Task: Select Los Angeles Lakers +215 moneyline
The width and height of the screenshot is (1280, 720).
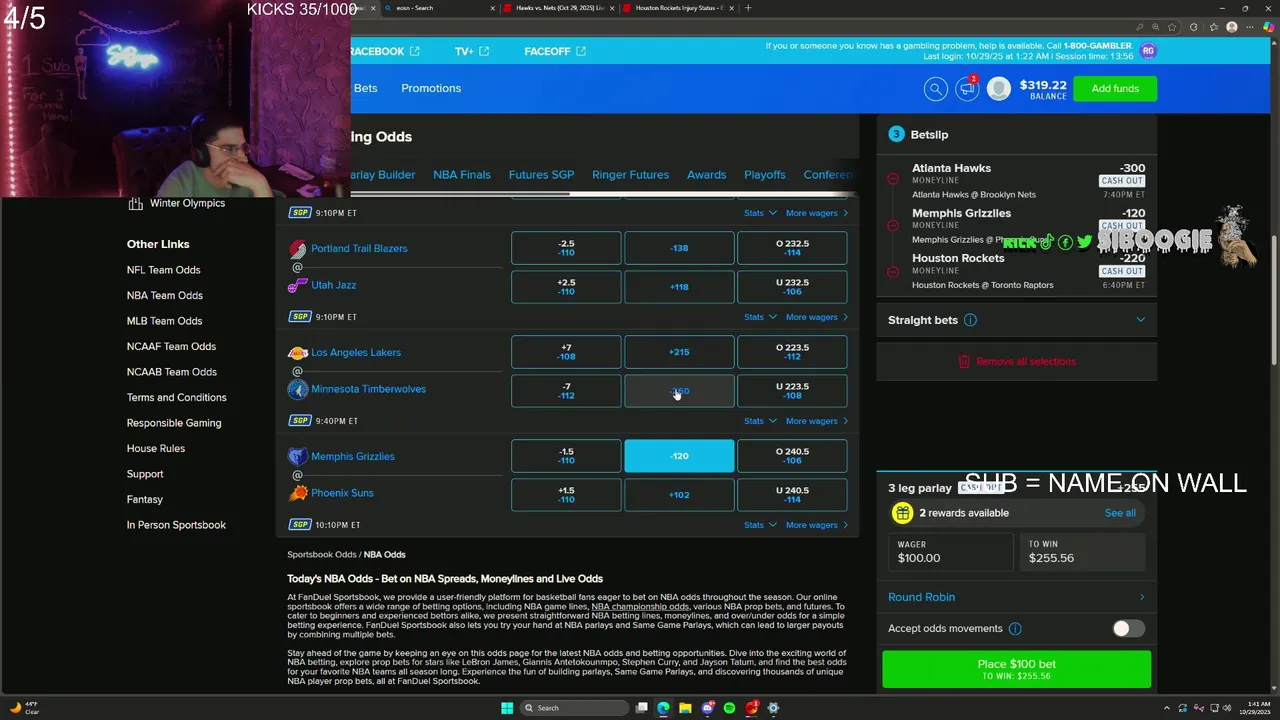Action: (x=679, y=352)
